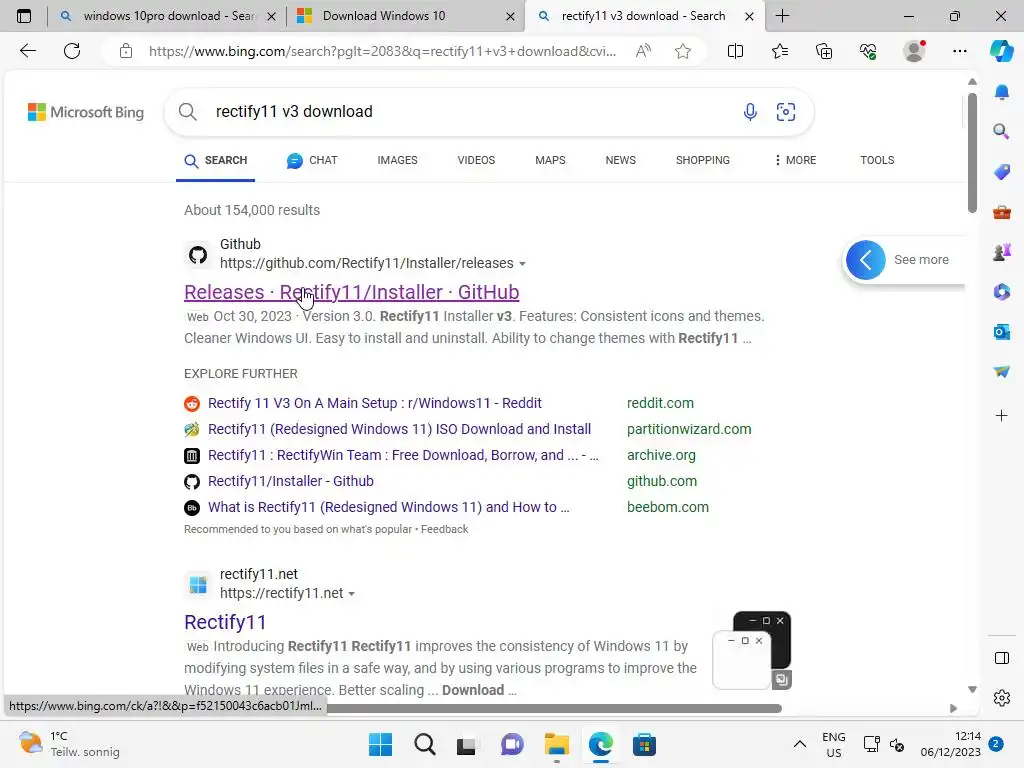Screen dimensions: 1024x768
Task: Open RectifyWin Team archive.org link
Action: [x=402, y=455]
